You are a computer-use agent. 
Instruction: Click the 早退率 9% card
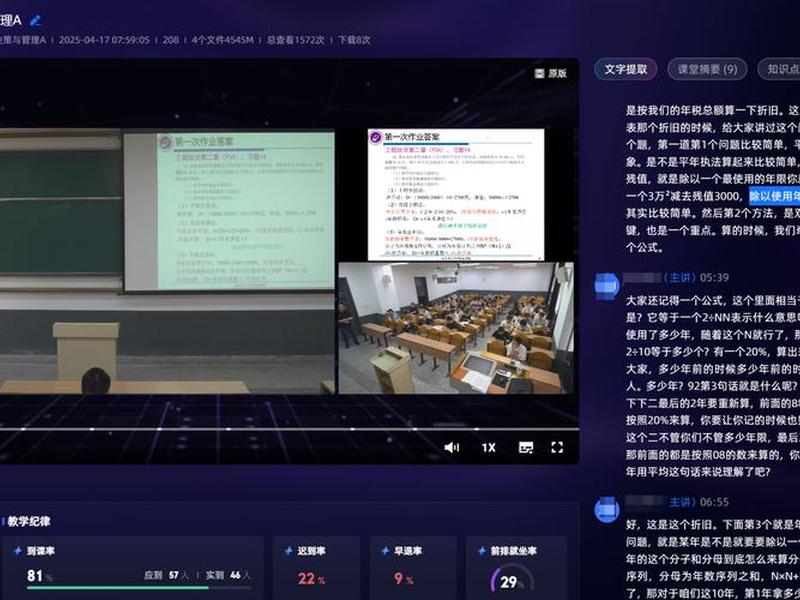click(x=413, y=568)
